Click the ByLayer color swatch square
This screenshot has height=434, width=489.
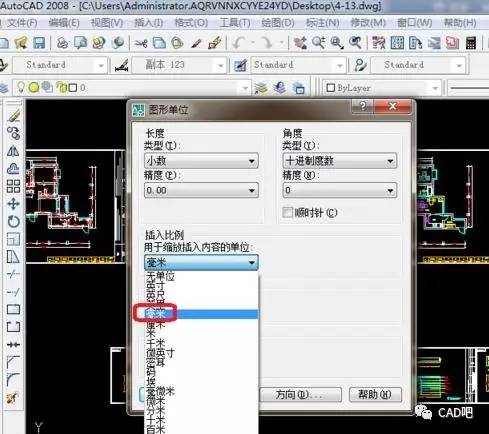click(x=330, y=88)
